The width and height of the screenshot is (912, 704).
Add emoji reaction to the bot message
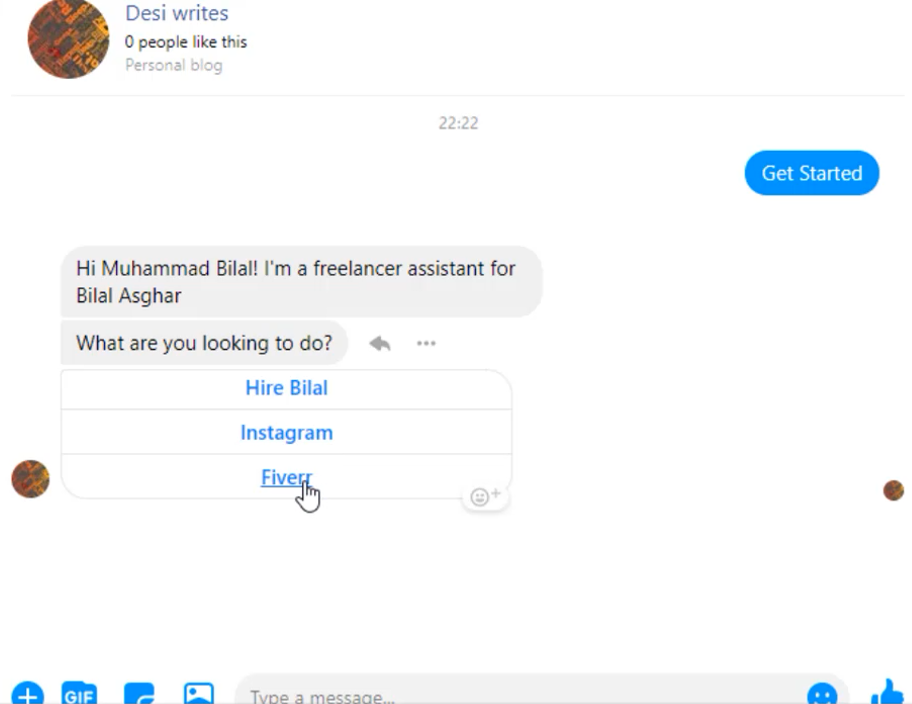pyautogui.click(x=485, y=496)
